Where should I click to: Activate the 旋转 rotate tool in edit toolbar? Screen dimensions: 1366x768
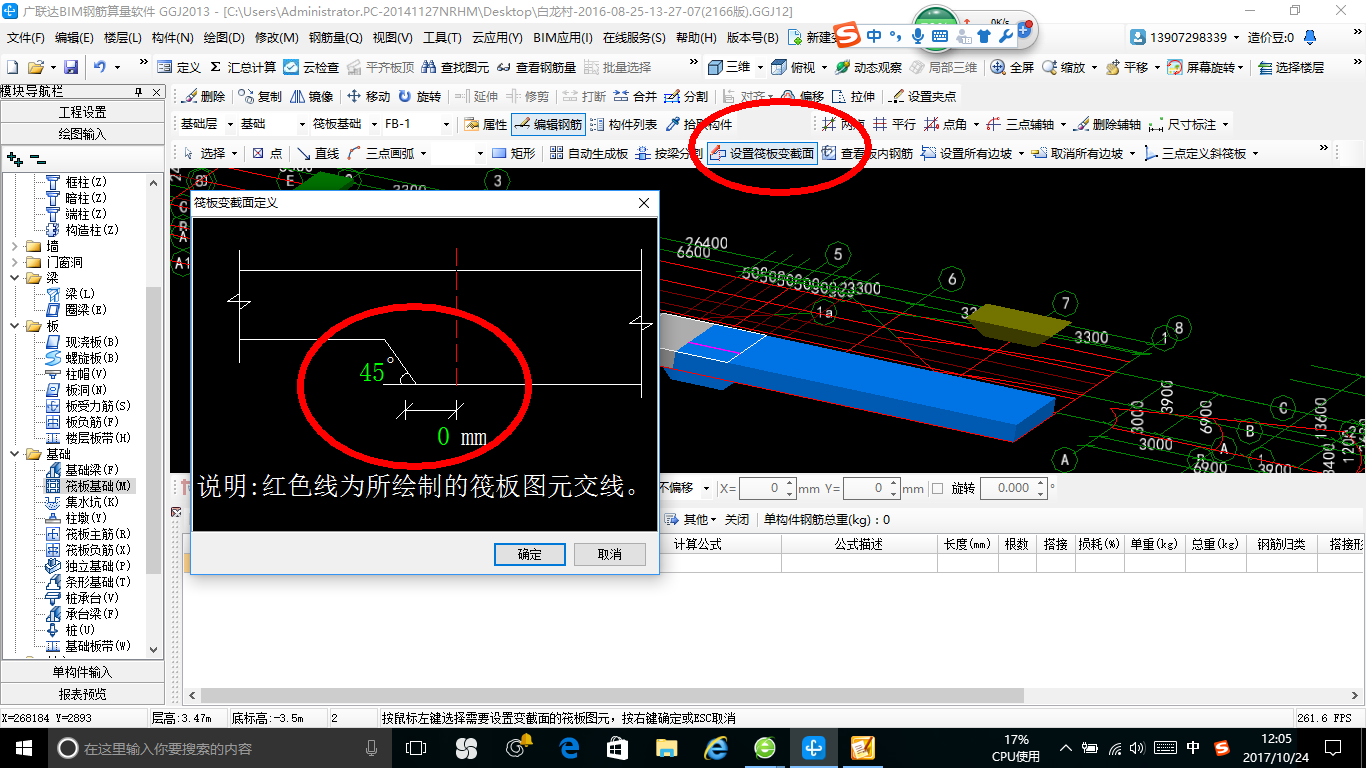click(x=420, y=96)
